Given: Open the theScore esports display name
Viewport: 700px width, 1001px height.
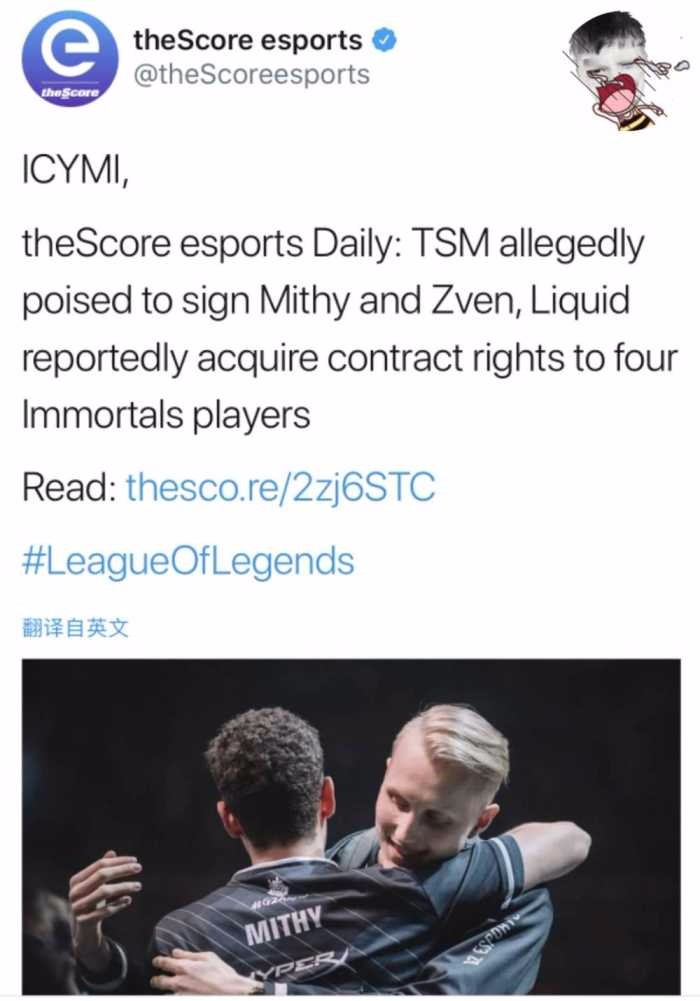Looking at the screenshot, I should click(x=248, y=41).
